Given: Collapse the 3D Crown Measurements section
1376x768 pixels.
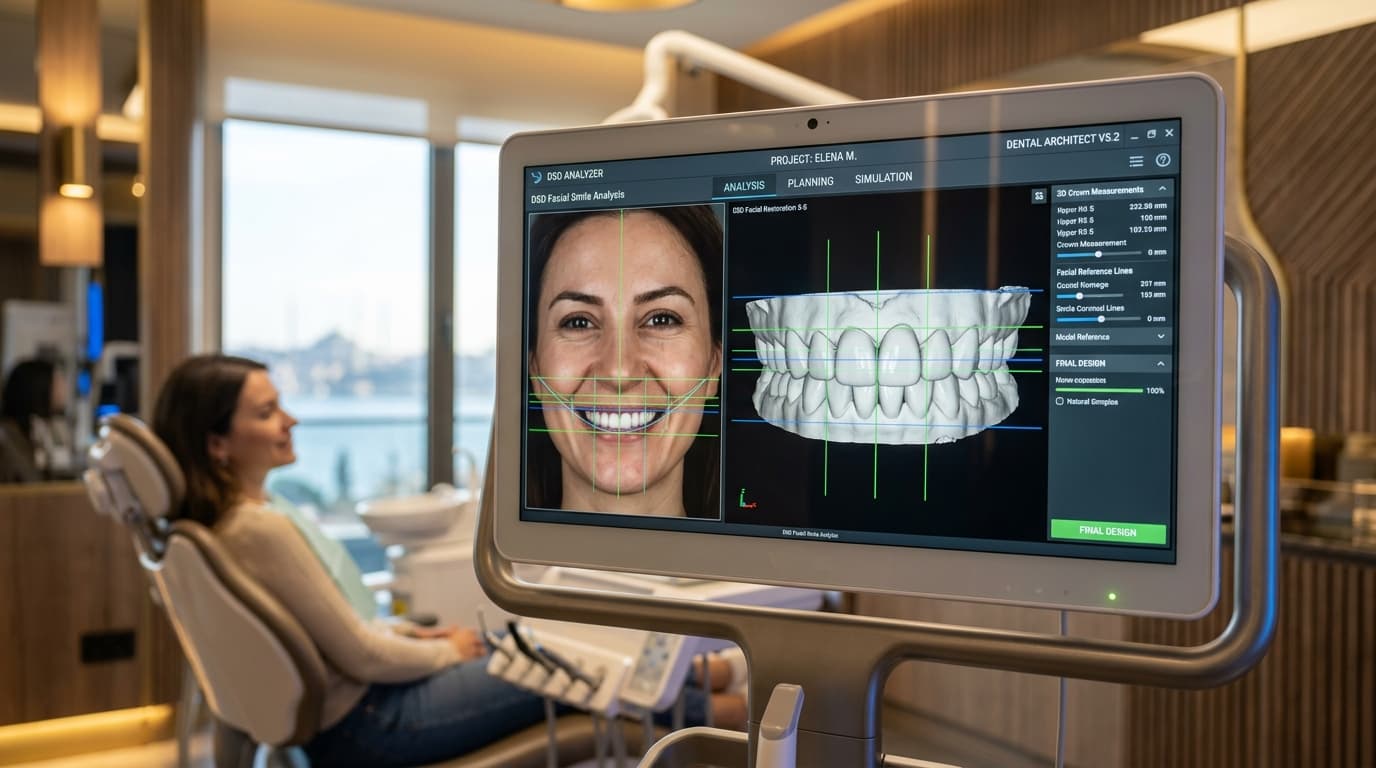Looking at the screenshot, I should coord(1162,188).
